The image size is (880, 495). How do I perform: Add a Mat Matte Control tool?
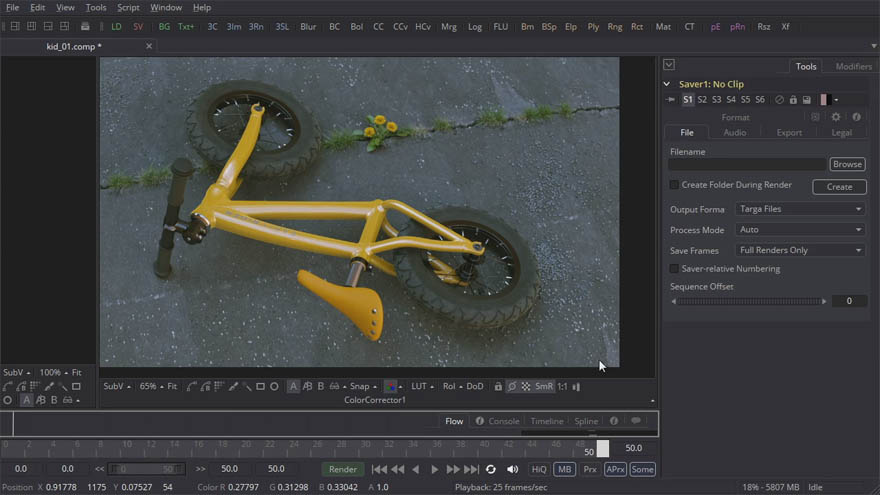coord(663,26)
